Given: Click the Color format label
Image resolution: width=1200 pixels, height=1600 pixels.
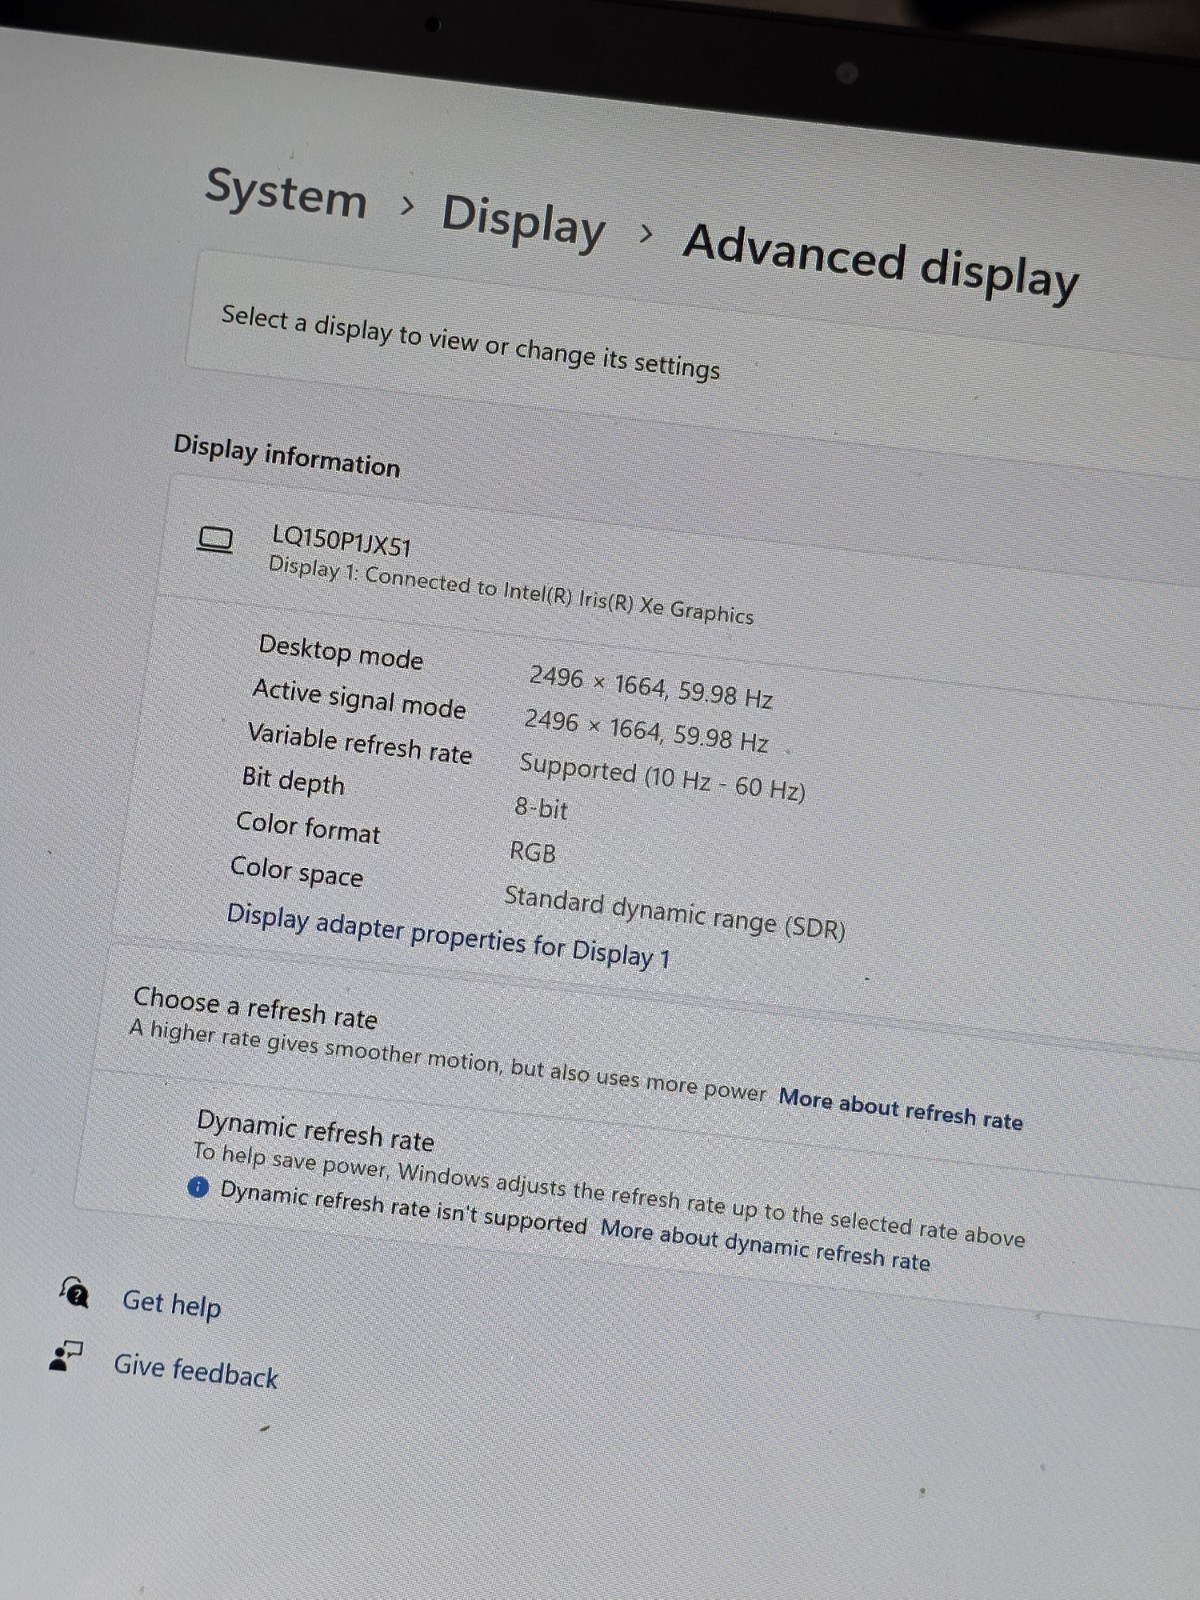Looking at the screenshot, I should pos(308,827).
